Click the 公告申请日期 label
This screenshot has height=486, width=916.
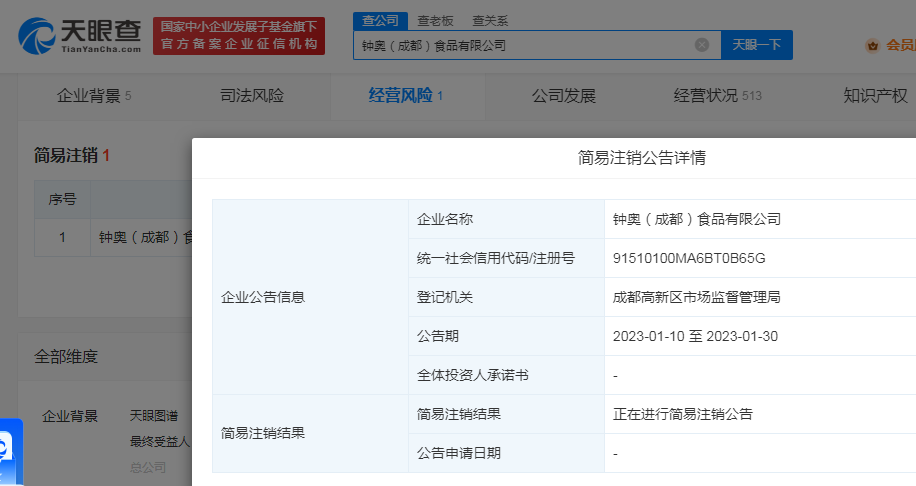point(459,453)
